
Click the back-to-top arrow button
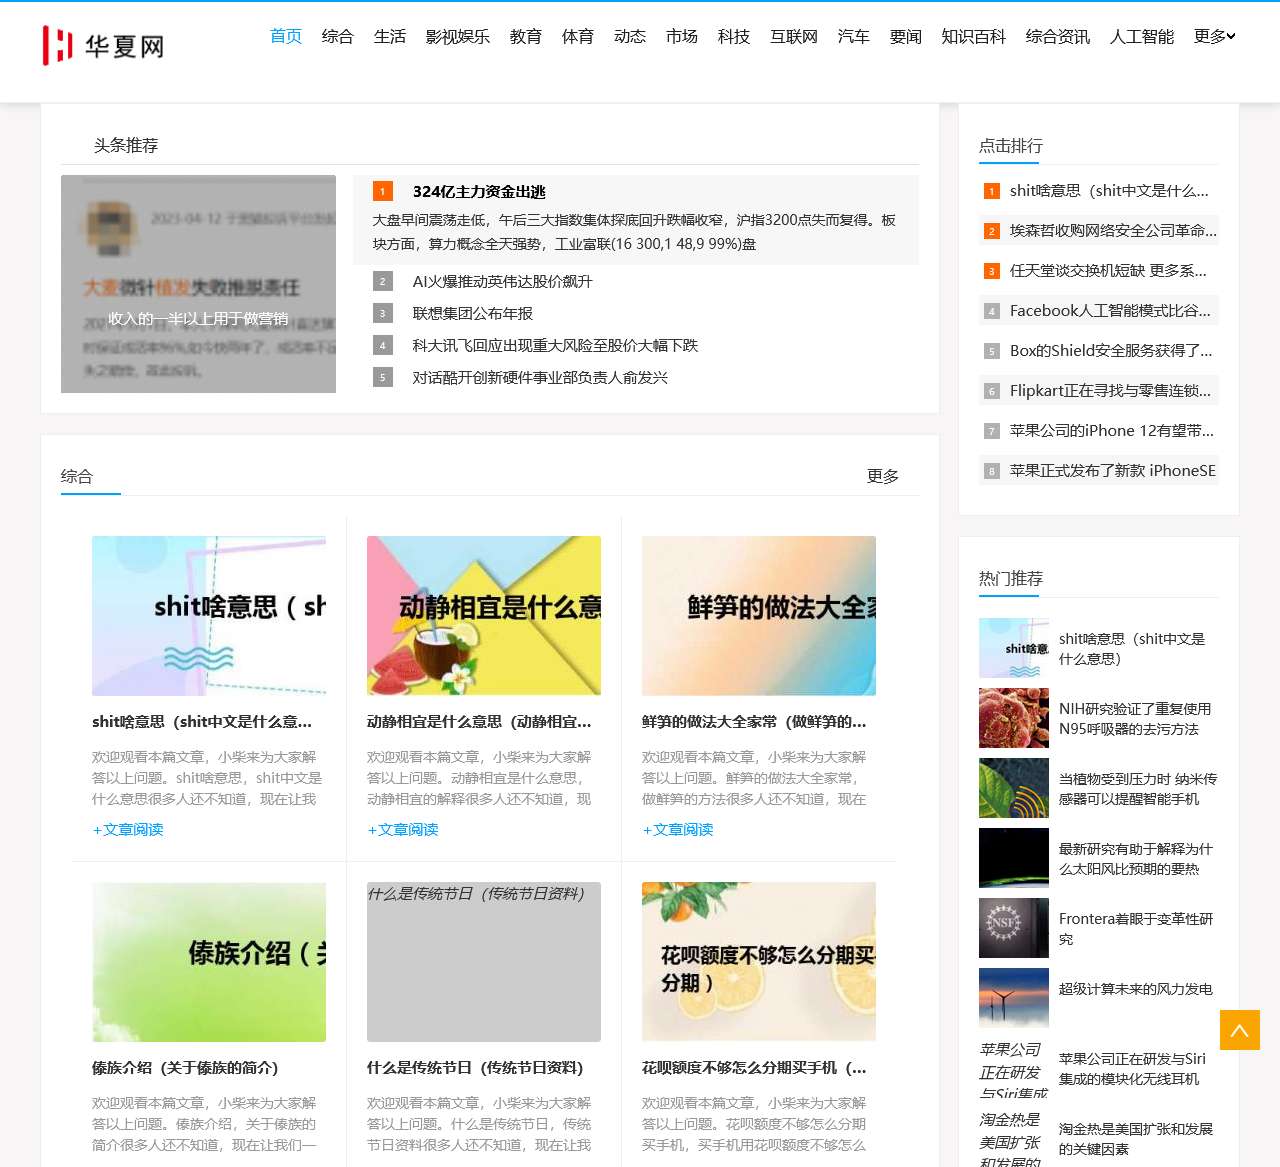(x=1240, y=1030)
